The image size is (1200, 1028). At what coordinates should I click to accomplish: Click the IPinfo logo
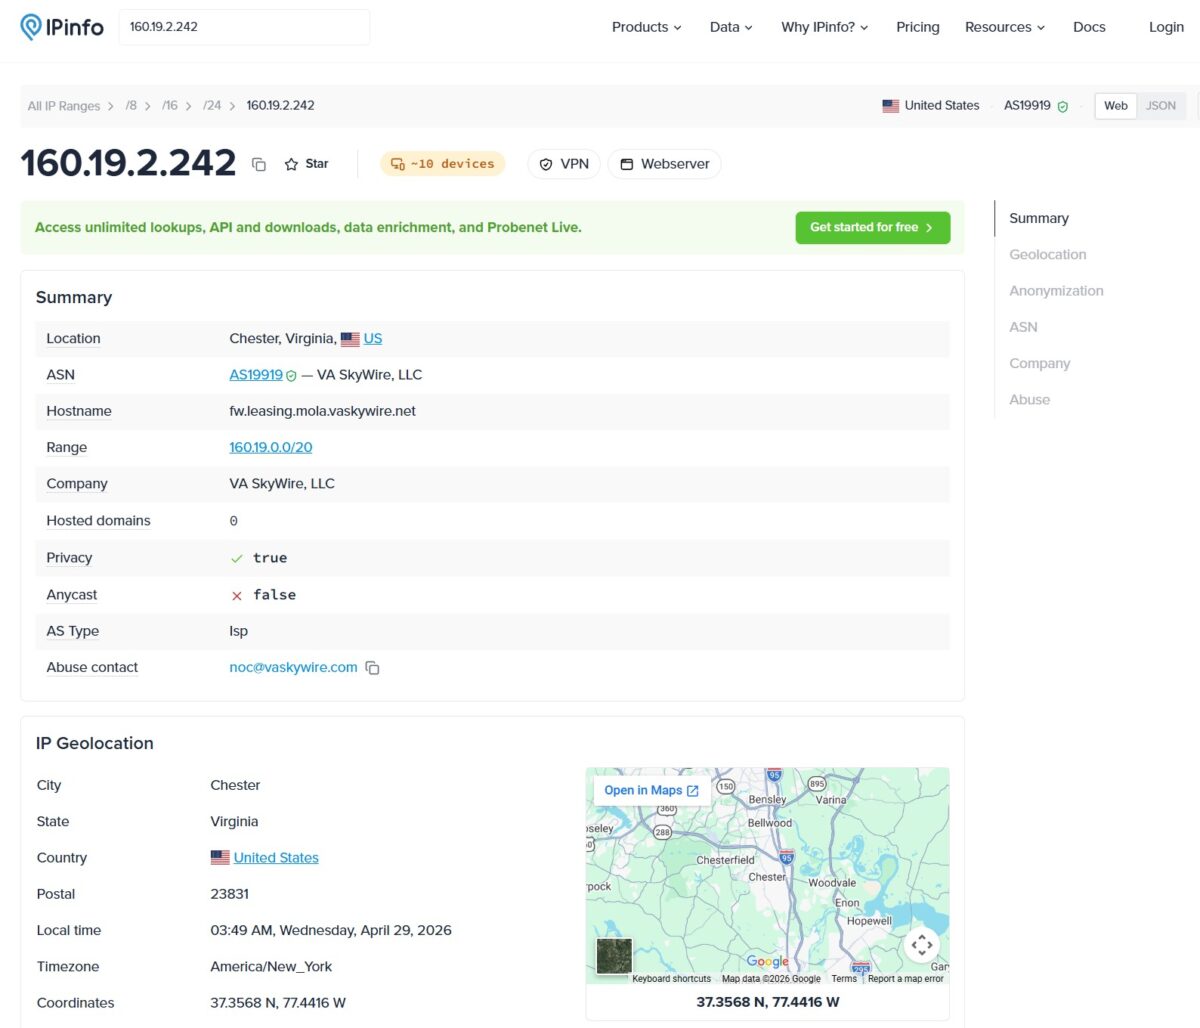[62, 27]
